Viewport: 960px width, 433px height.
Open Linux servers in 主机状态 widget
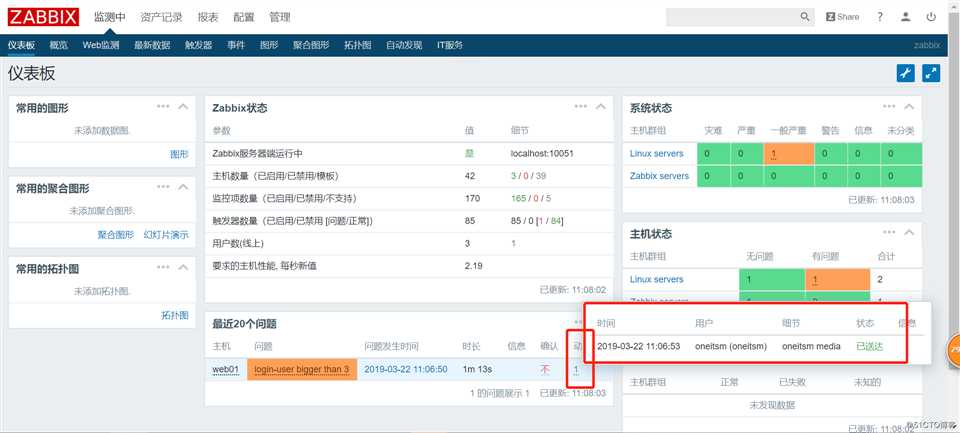(656, 279)
